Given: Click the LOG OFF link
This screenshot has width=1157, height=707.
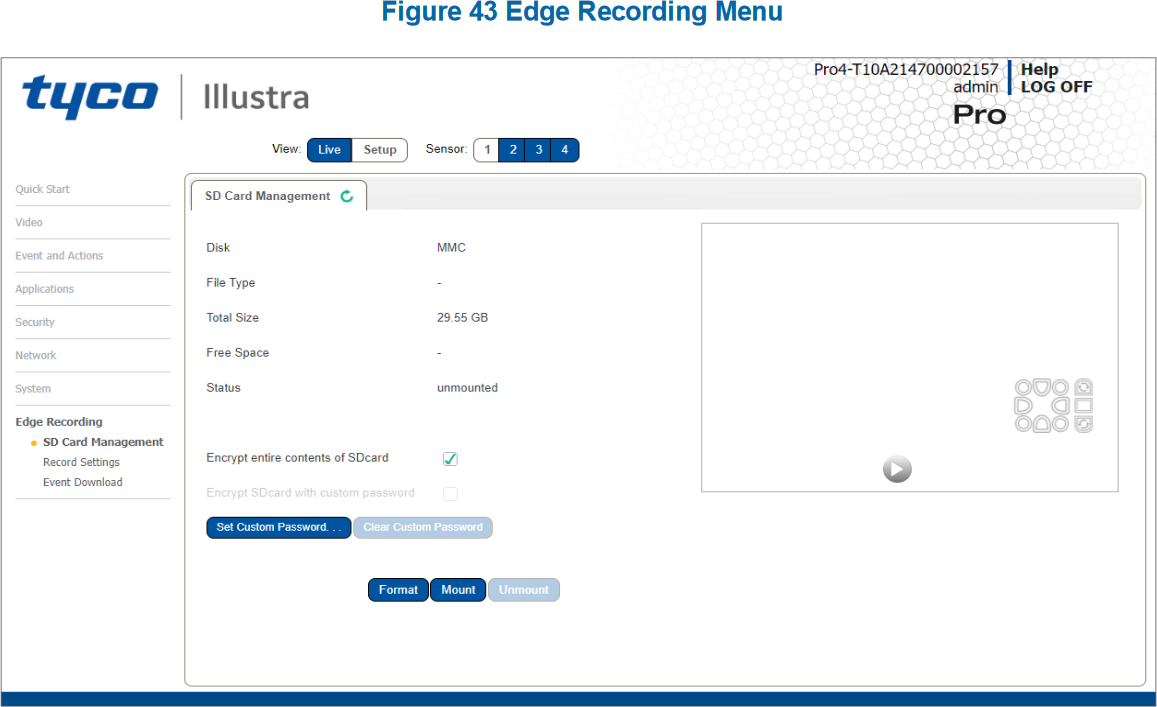Looking at the screenshot, I should 1057,86.
